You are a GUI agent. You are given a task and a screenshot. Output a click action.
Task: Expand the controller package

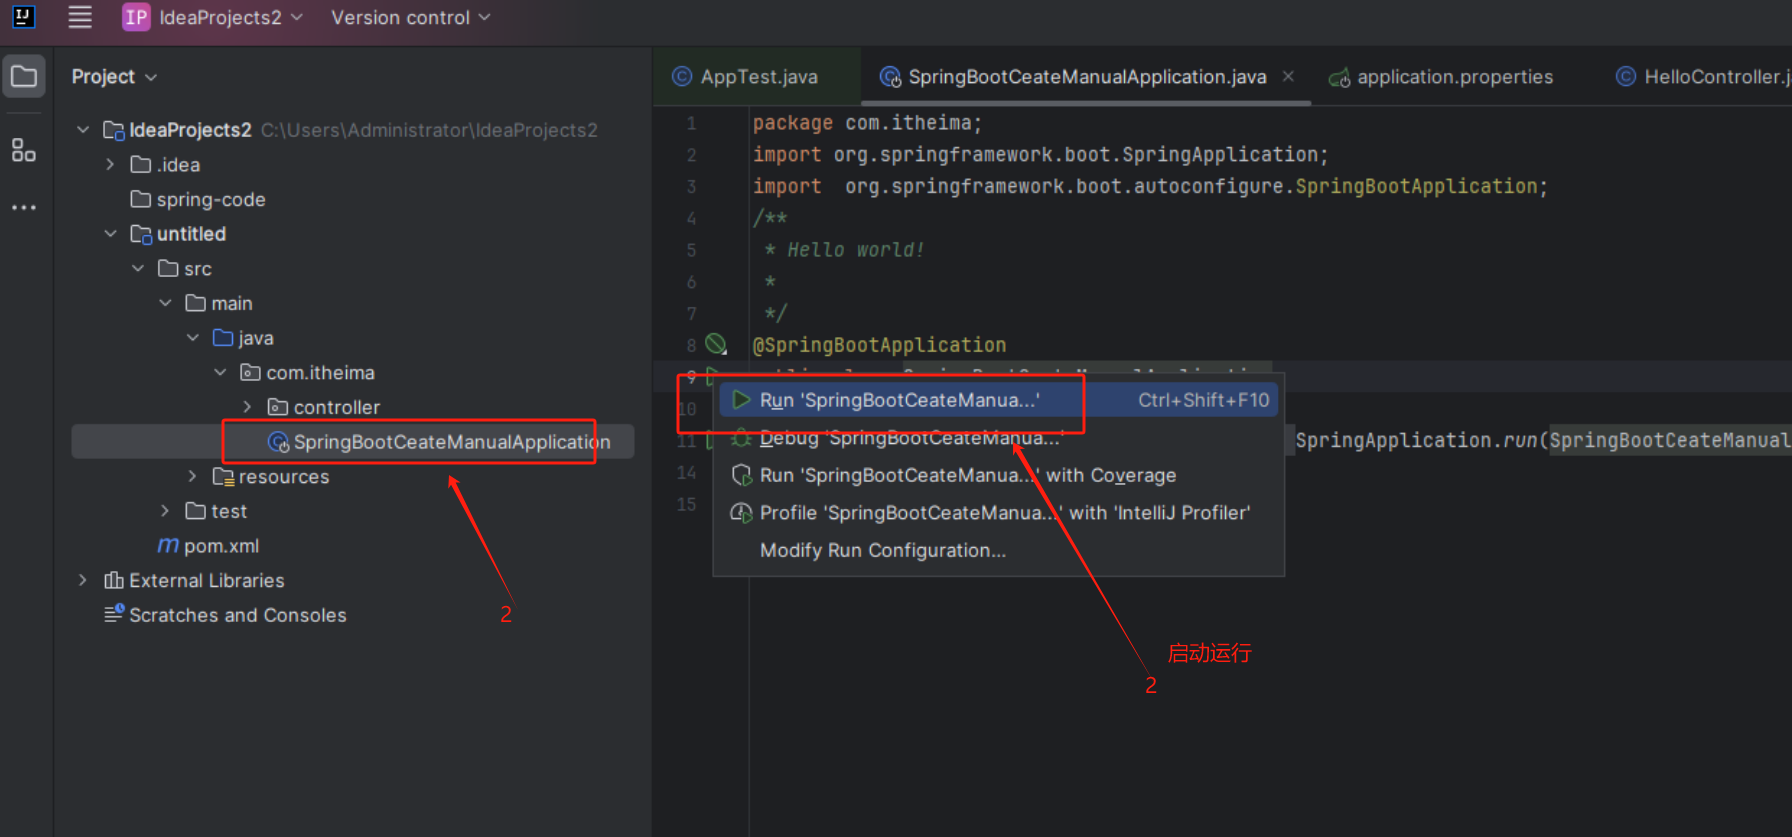pyautogui.click(x=248, y=407)
